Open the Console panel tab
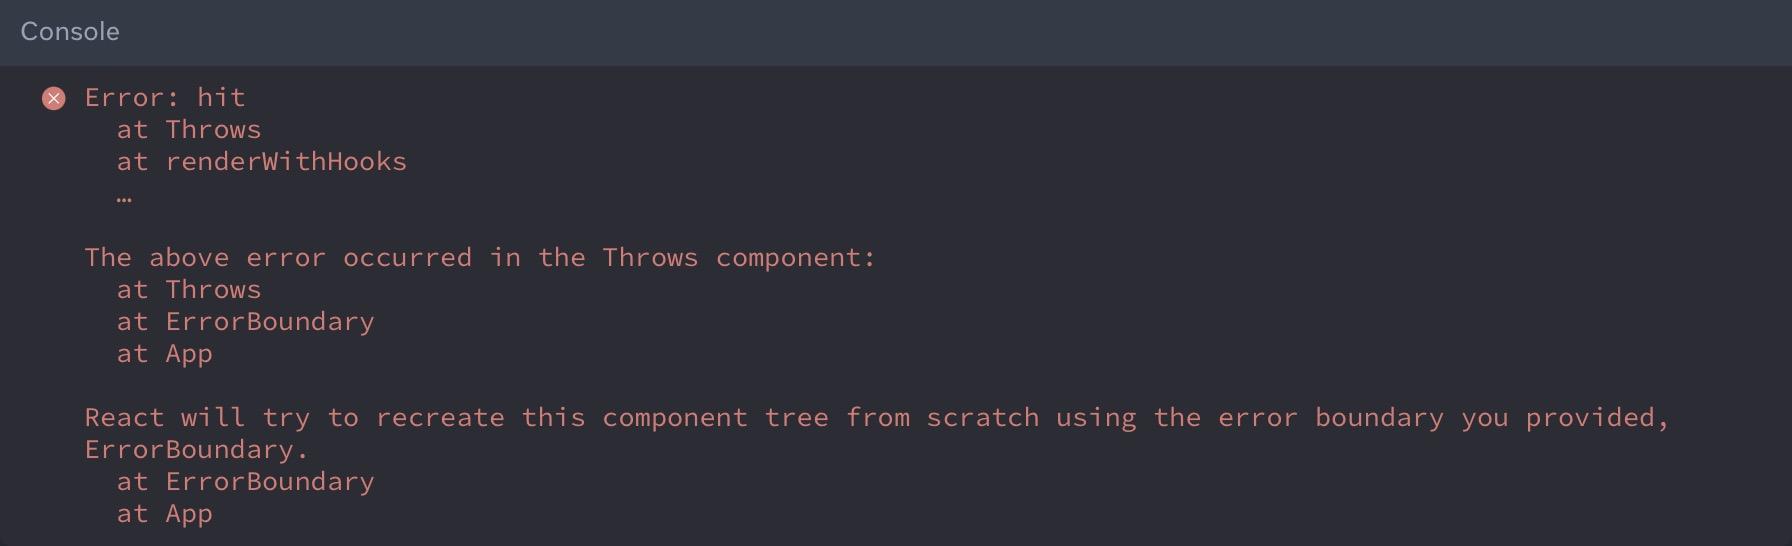The image size is (1792, 546). pyautogui.click(x=70, y=32)
